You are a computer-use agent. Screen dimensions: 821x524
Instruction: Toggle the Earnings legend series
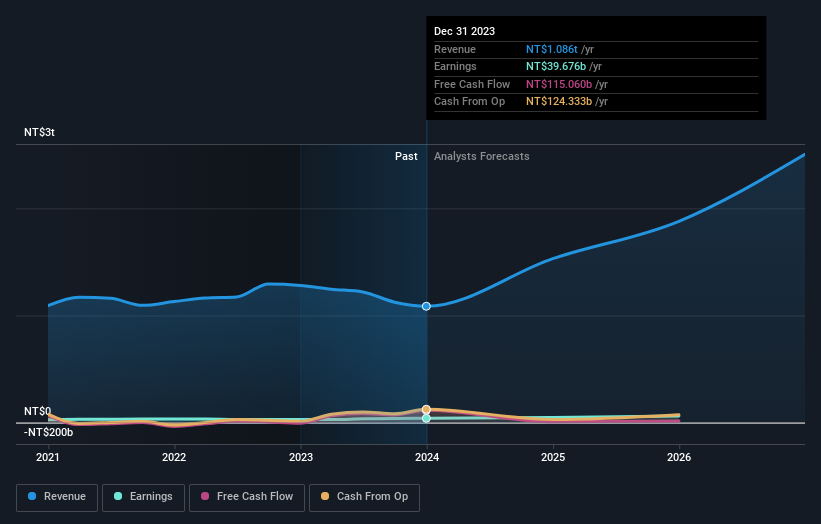coord(143,497)
